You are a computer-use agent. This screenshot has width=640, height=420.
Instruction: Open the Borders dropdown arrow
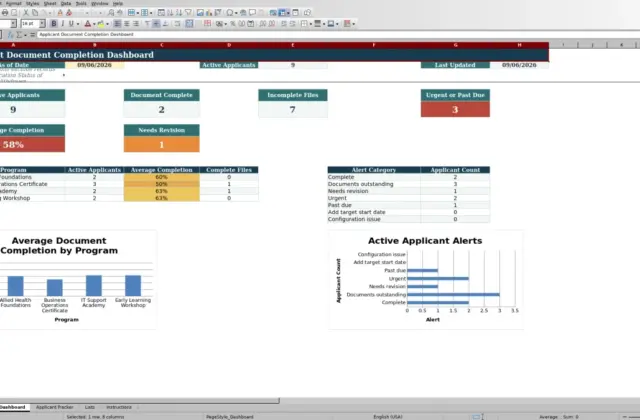(x=311, y=24)
